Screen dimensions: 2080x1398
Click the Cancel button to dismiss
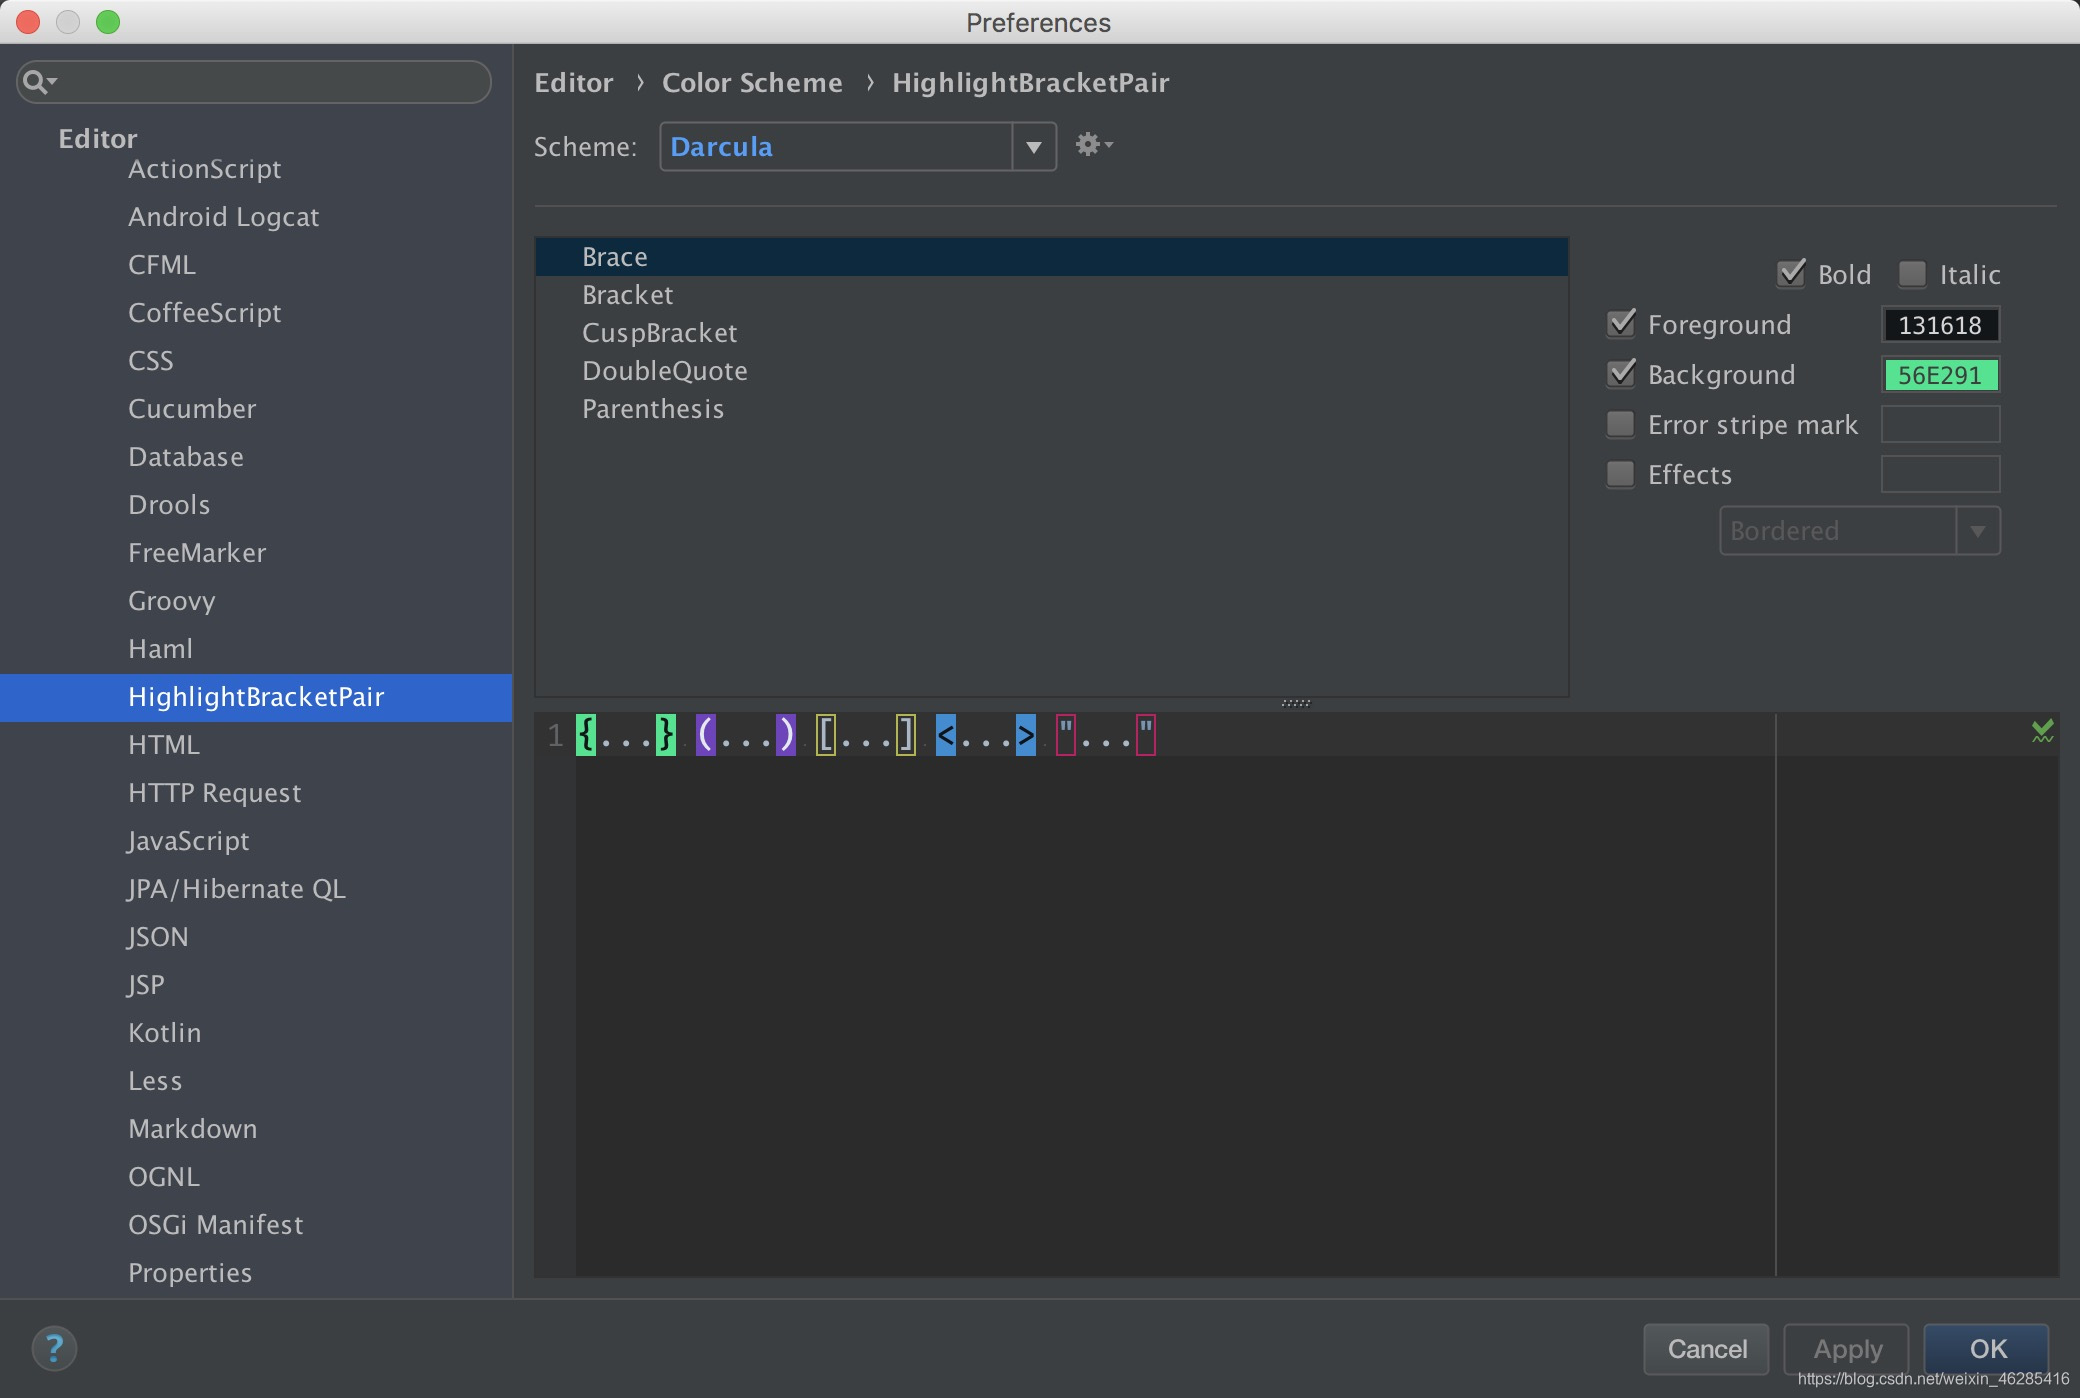pos(1706,1348)
